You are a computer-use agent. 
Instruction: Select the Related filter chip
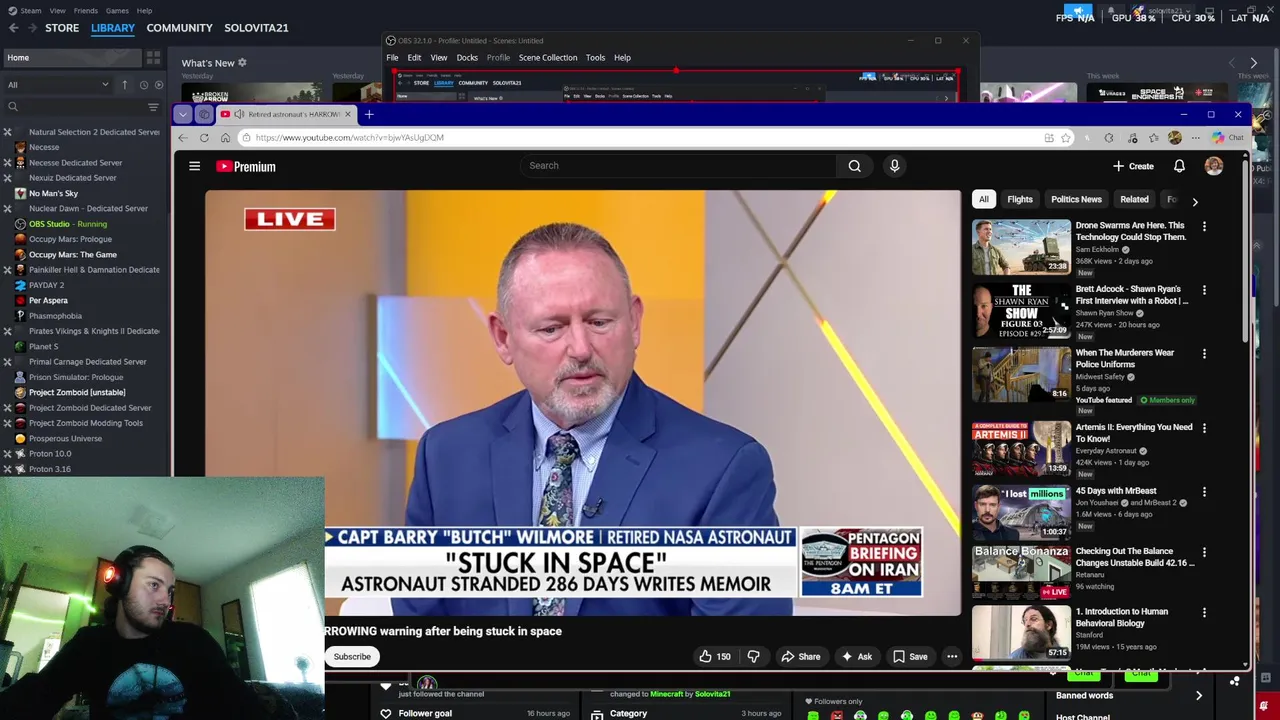pos(1134,200)
